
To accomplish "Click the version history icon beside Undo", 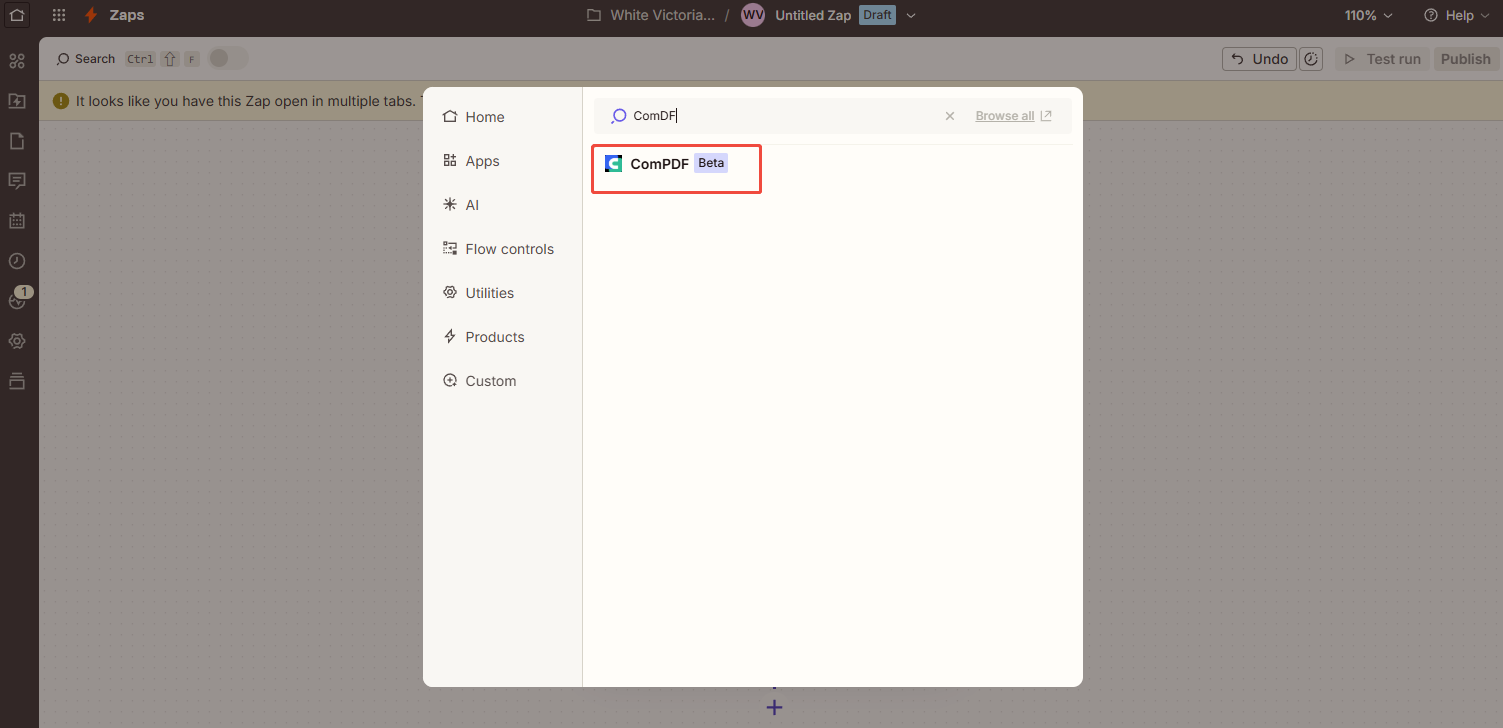I will (1310, 58).
